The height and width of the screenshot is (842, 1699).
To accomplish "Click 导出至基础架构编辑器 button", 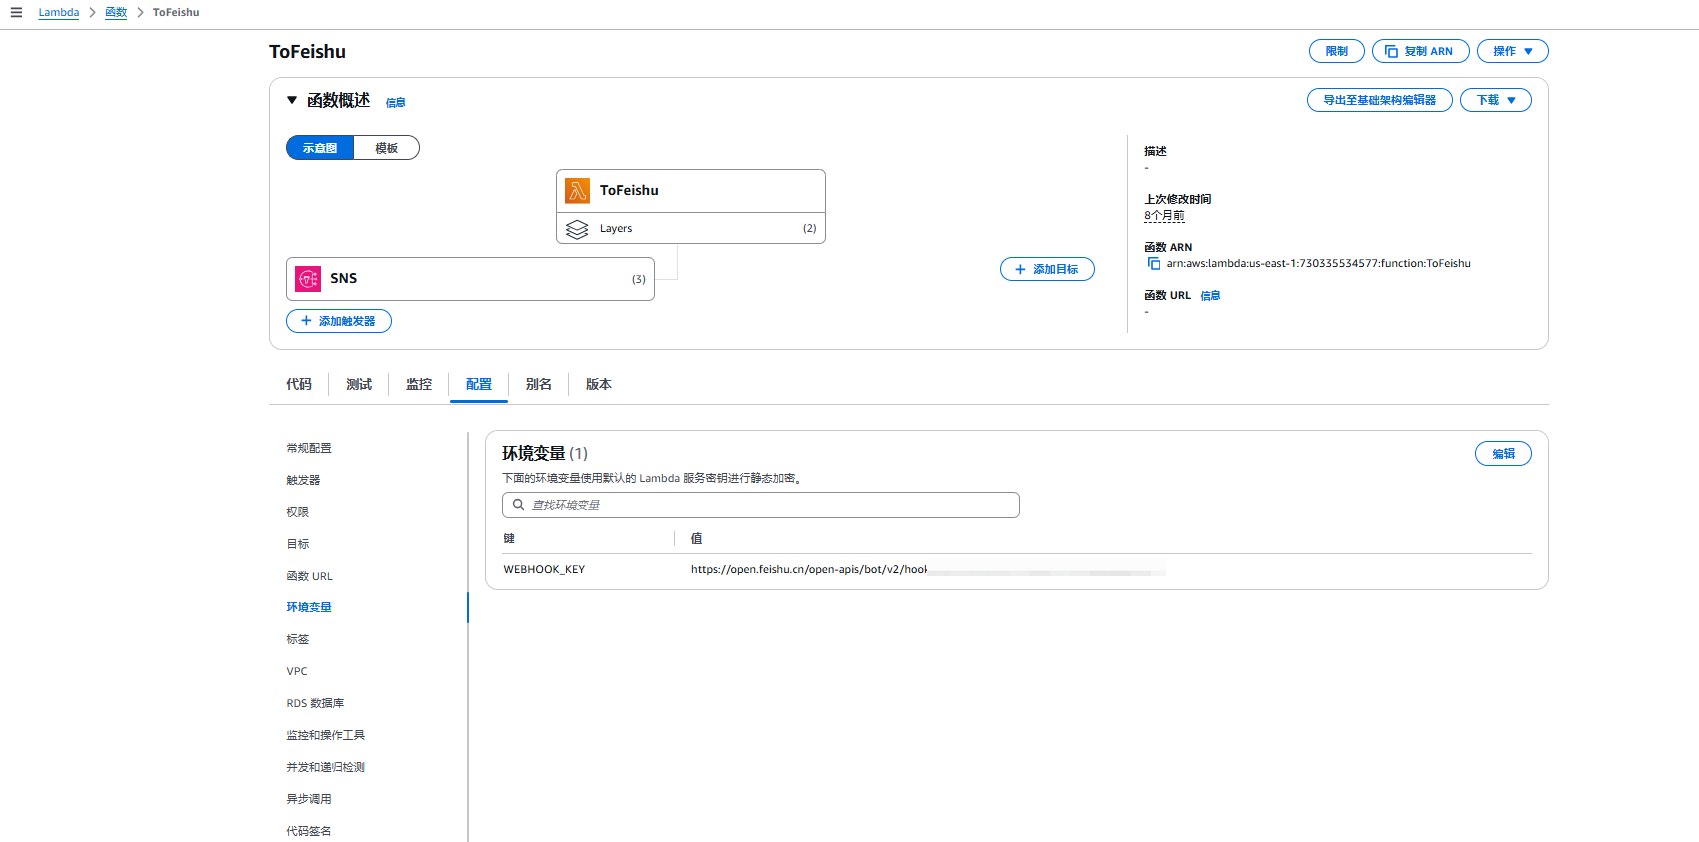I will pos(1379,100).
